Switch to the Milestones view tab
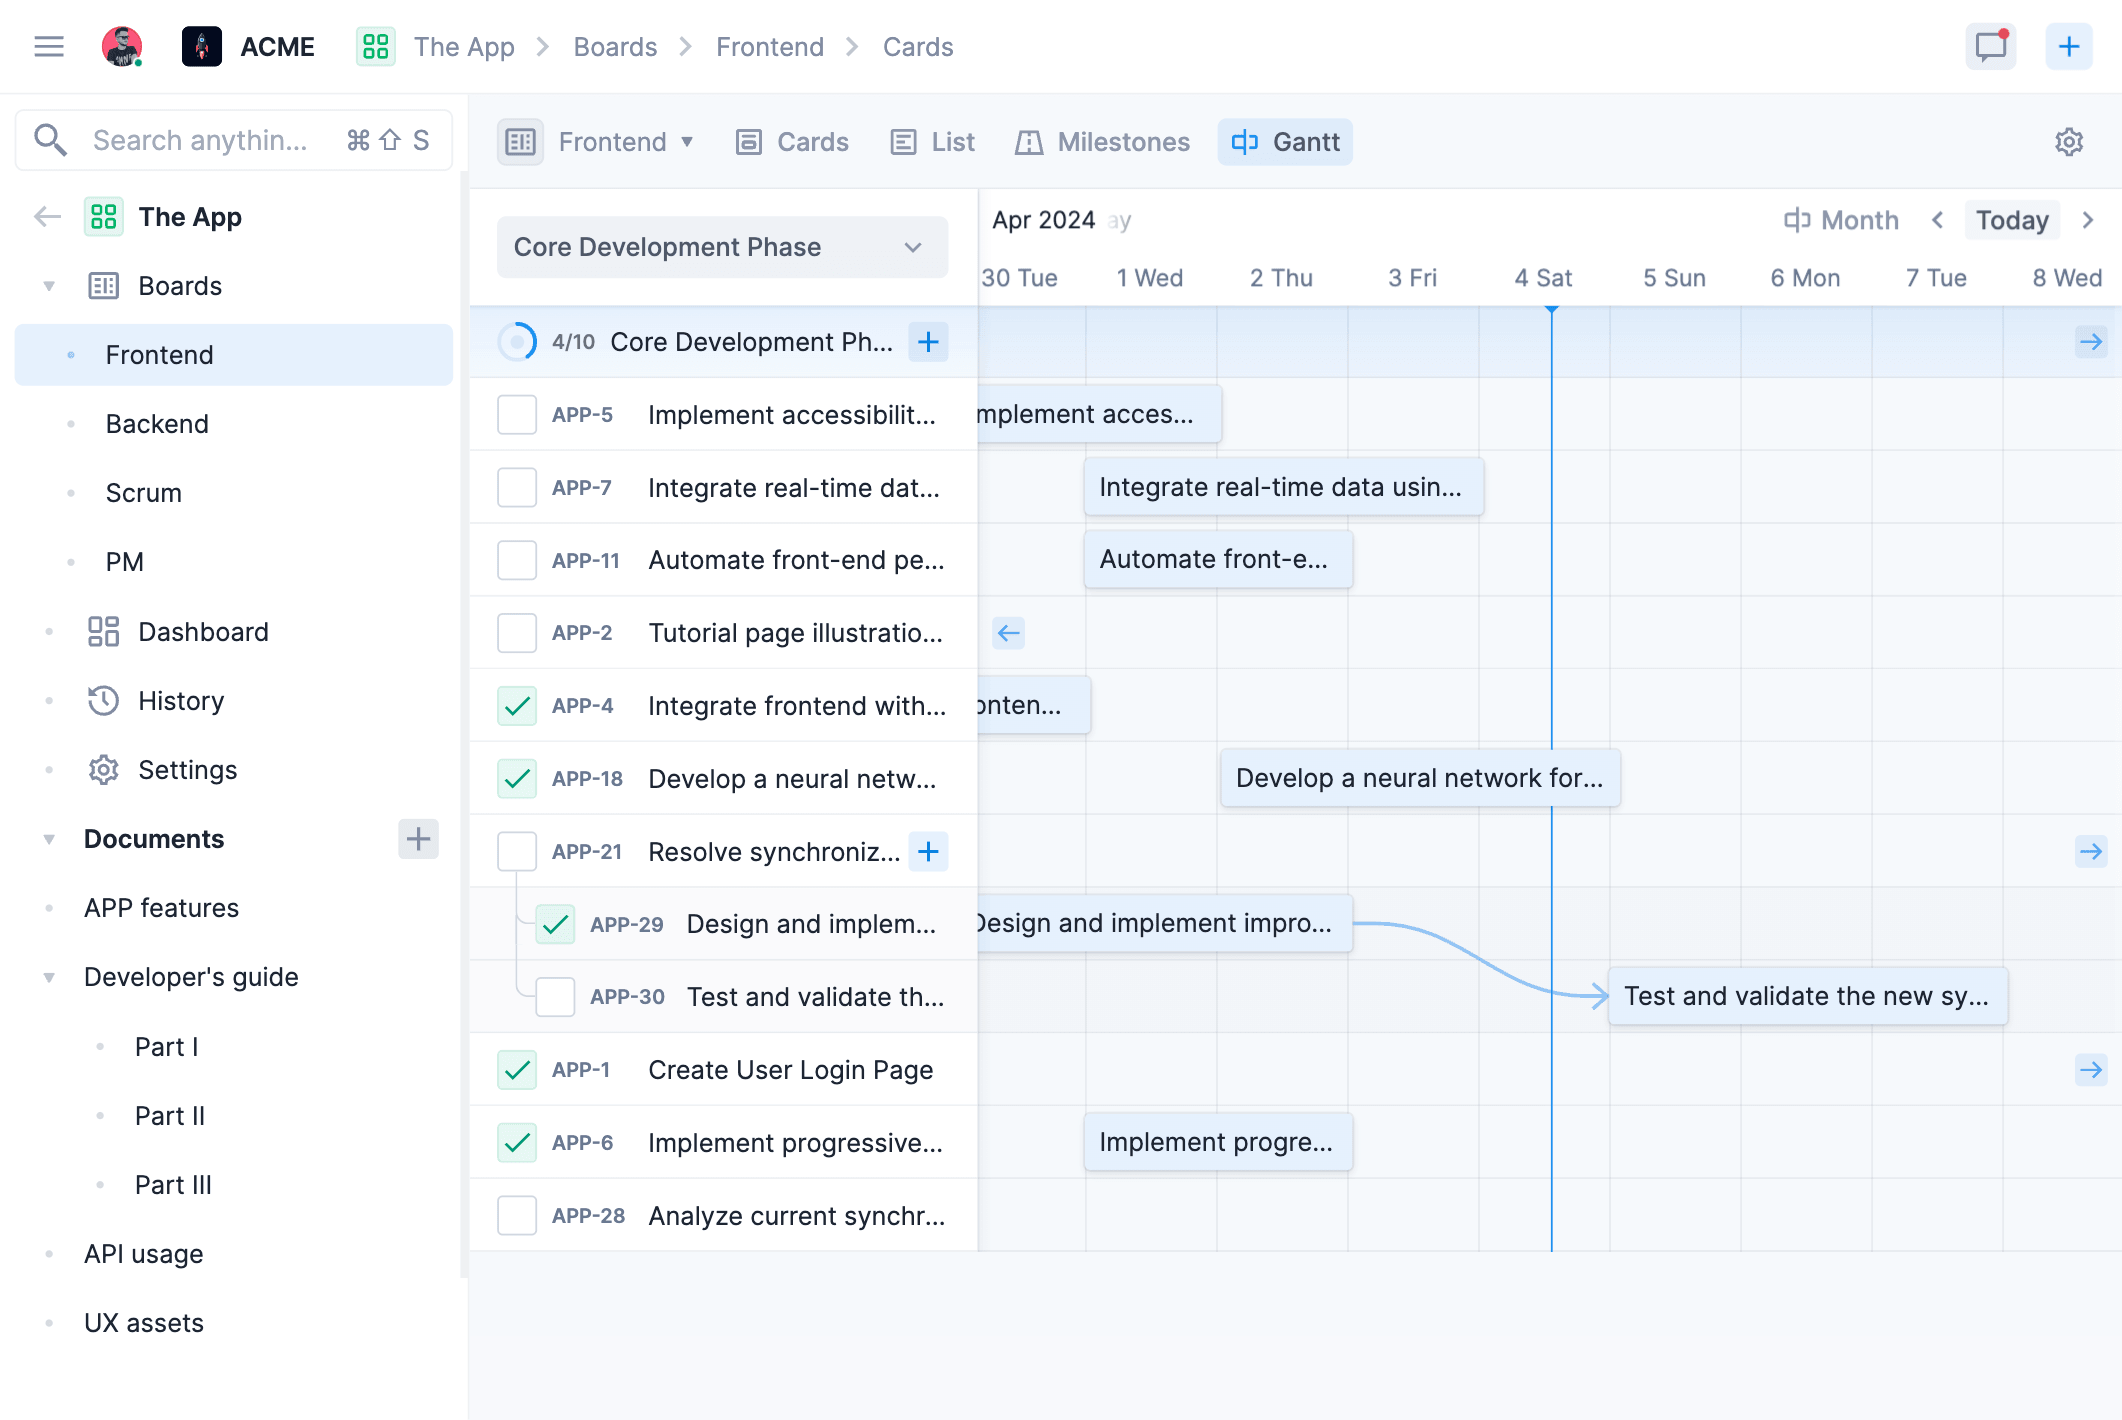The width and height of the screenshot is (2122, 1420). point(1103,141)
